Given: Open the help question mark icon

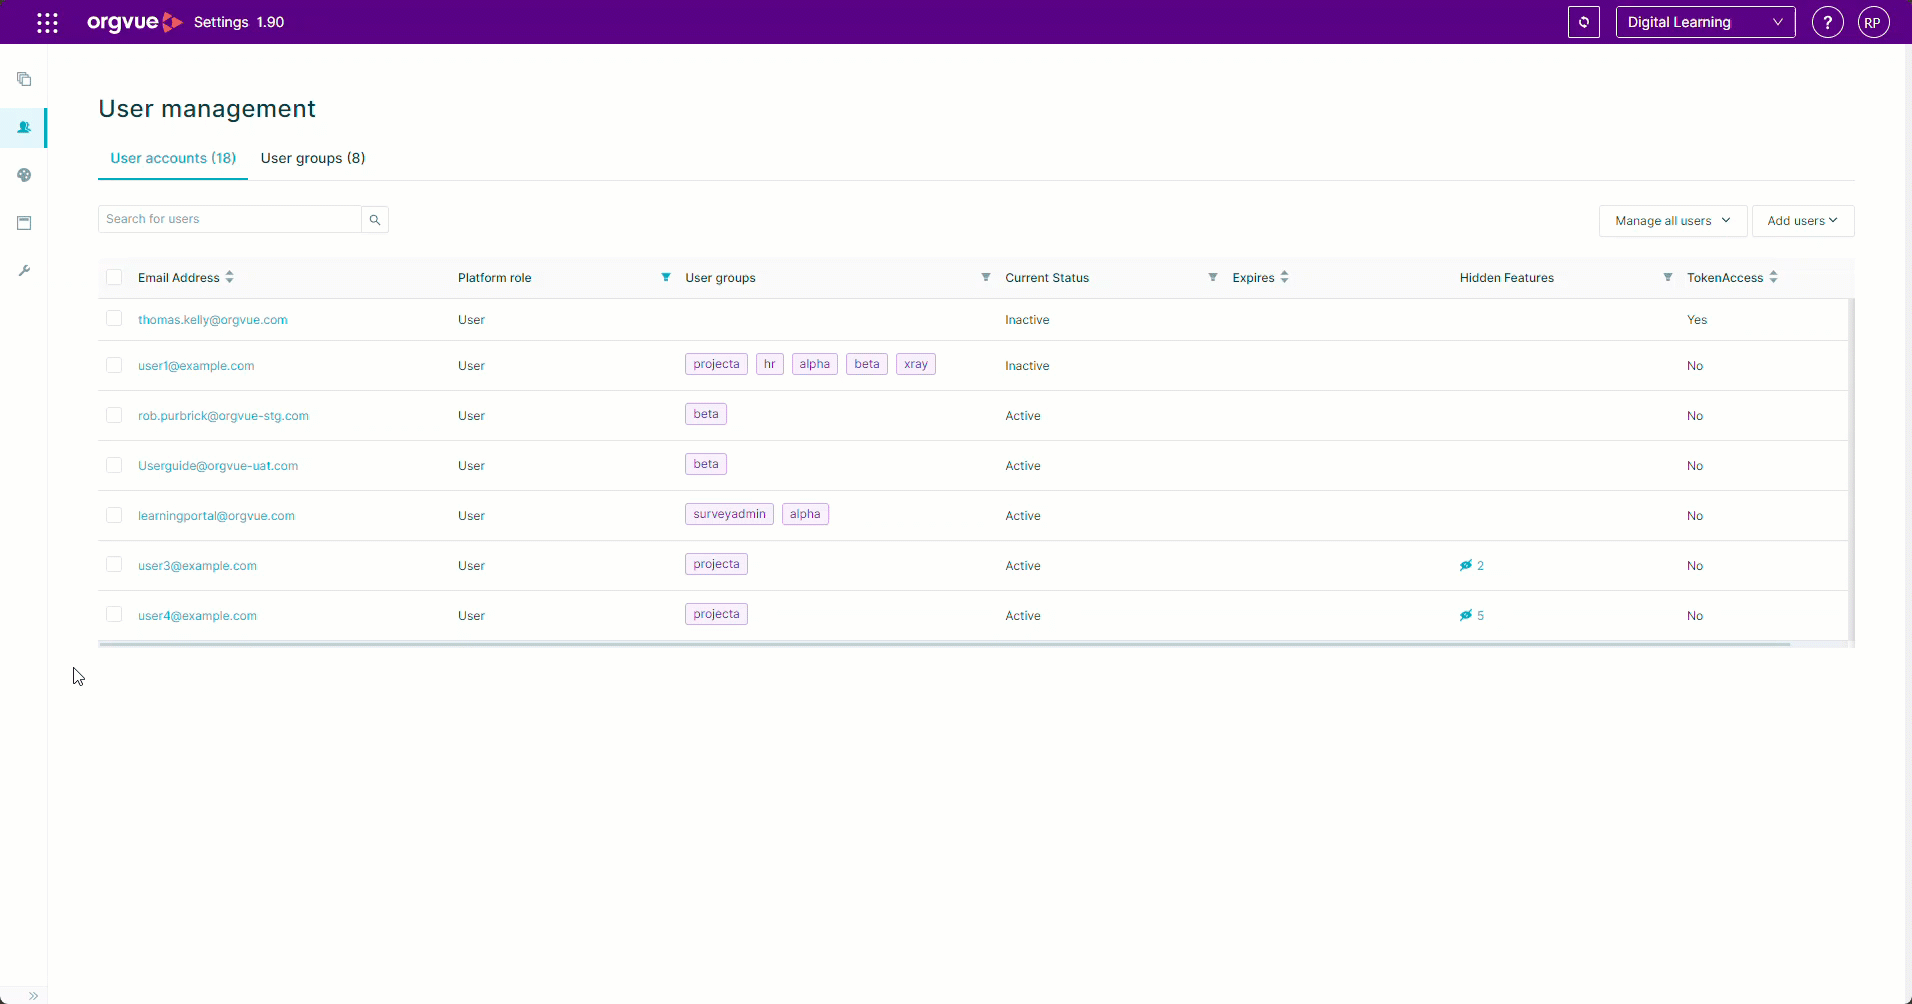Looking at the screenshot, I should 1828,22.
